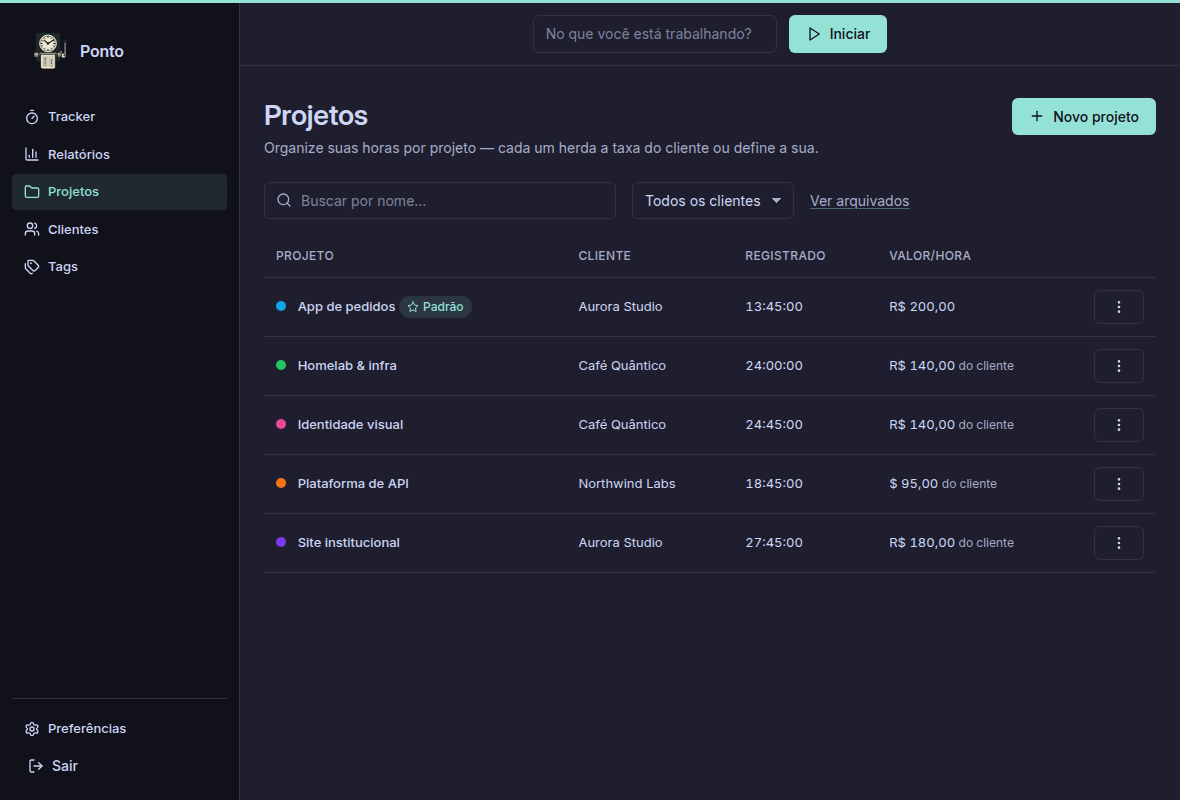Image resolution: width=1180 pixels, height=800 pixels.
Task: Click the Padrão default badge
Action: [x=435, y=307]
